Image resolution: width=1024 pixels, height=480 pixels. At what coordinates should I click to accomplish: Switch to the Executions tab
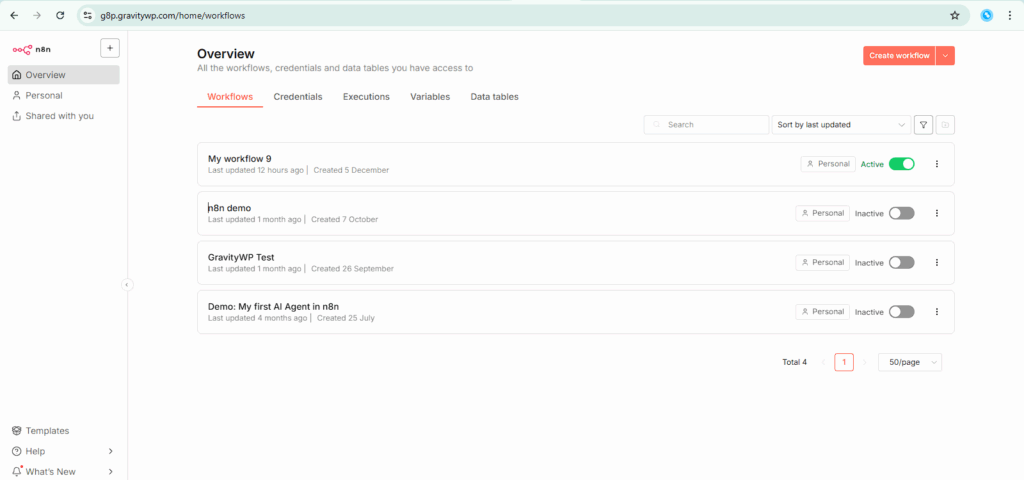tap(366, 97)
